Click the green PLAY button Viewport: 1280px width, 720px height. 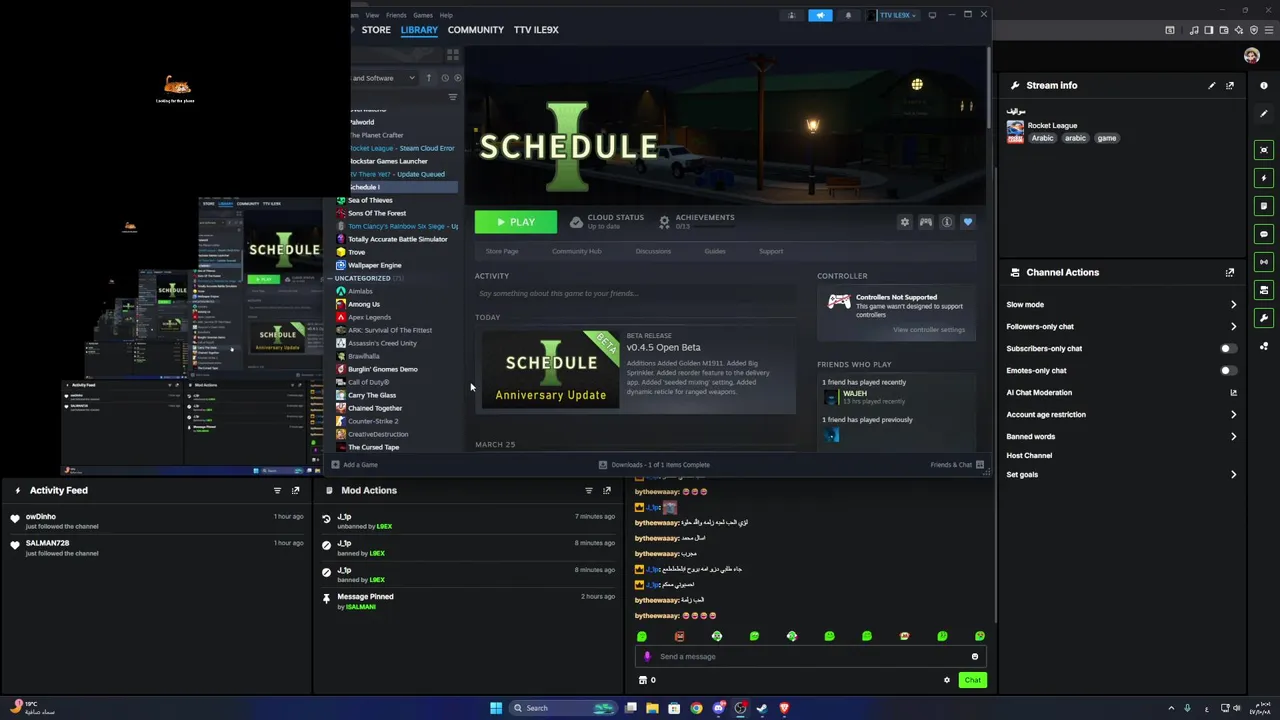(x=515, y=222)
